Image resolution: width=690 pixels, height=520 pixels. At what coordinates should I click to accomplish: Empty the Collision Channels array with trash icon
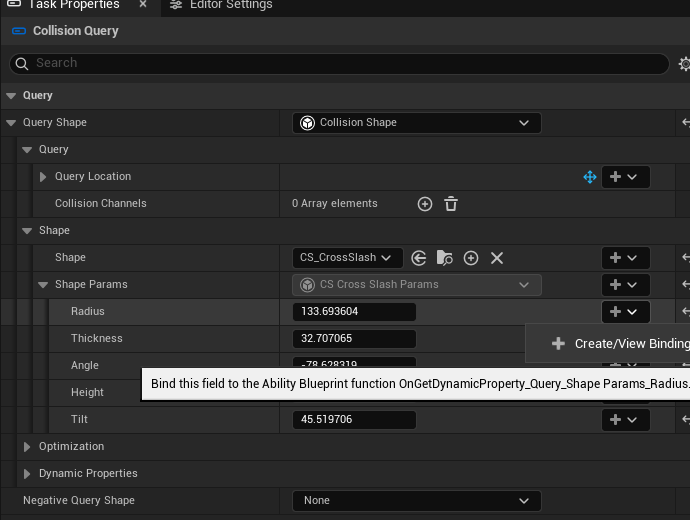(x=451, y=204)
